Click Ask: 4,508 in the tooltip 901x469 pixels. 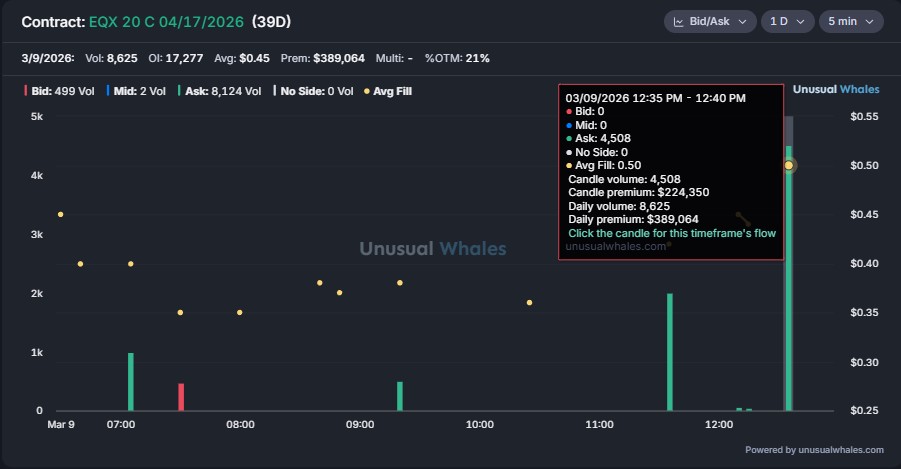(x=598, y=139)
